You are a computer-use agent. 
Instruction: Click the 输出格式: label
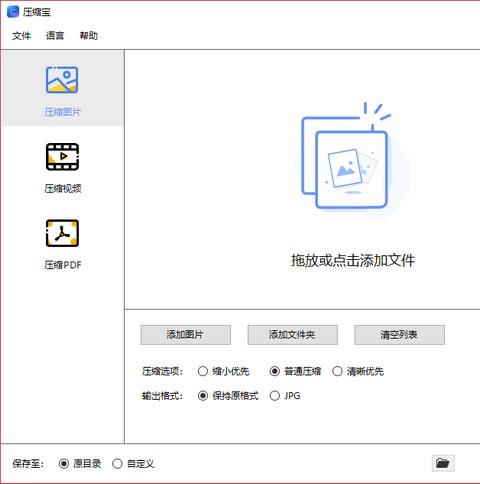pyautogui.click(x=162, y=396)
